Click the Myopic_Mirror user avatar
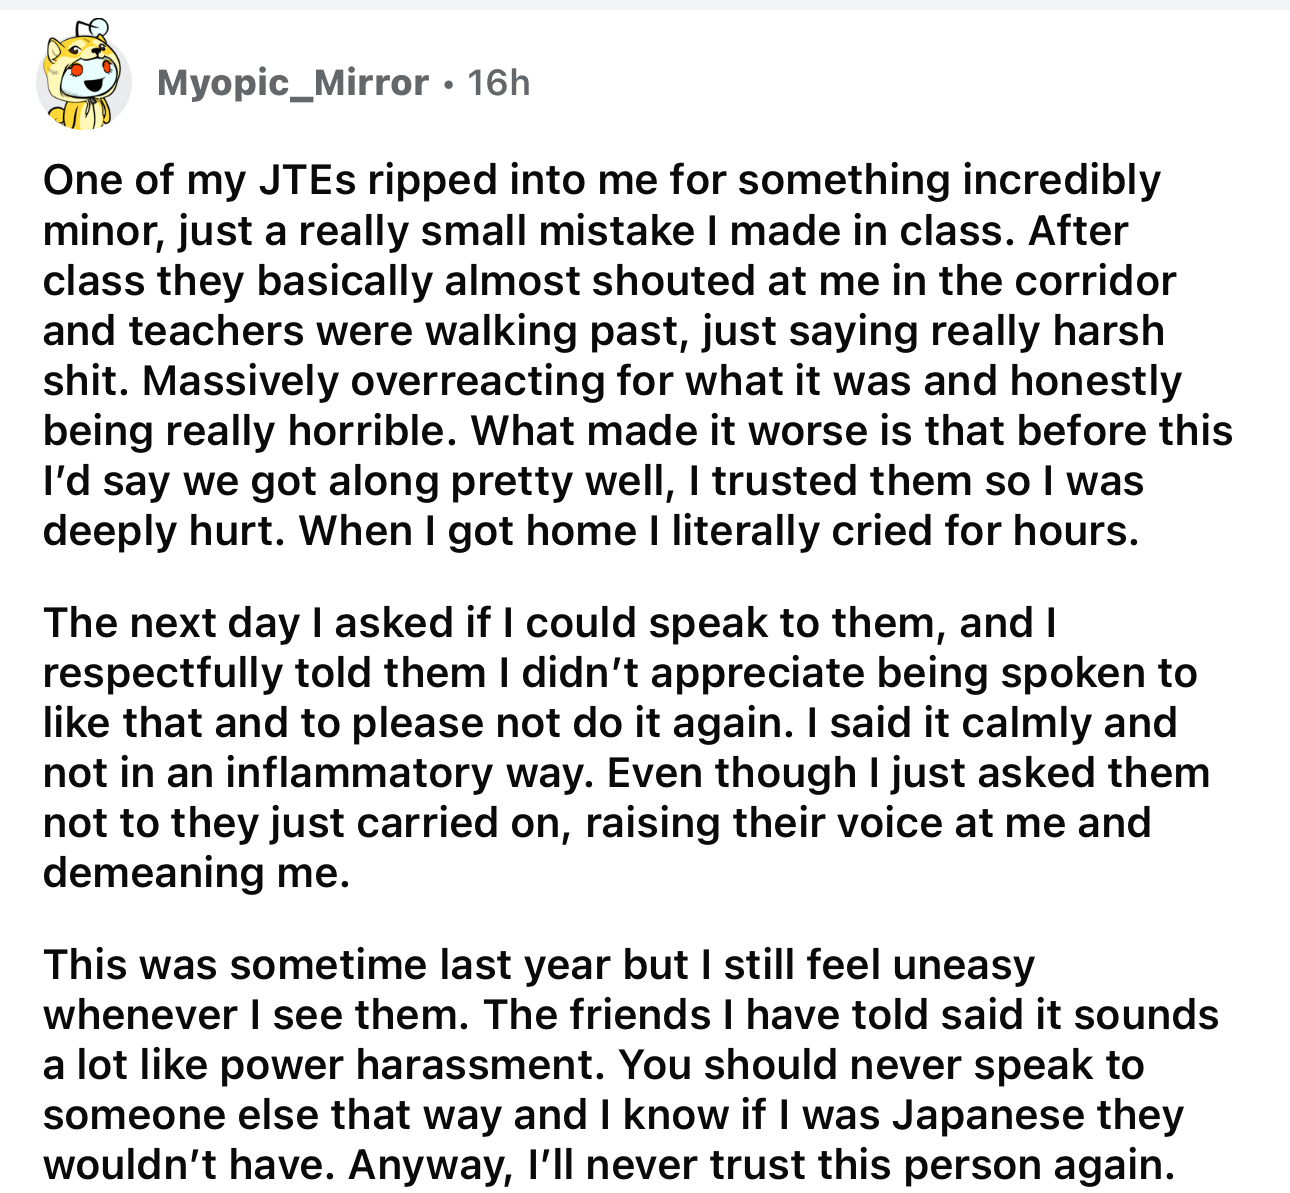The image size is (1290, 1193). click(x=84, y=78)
